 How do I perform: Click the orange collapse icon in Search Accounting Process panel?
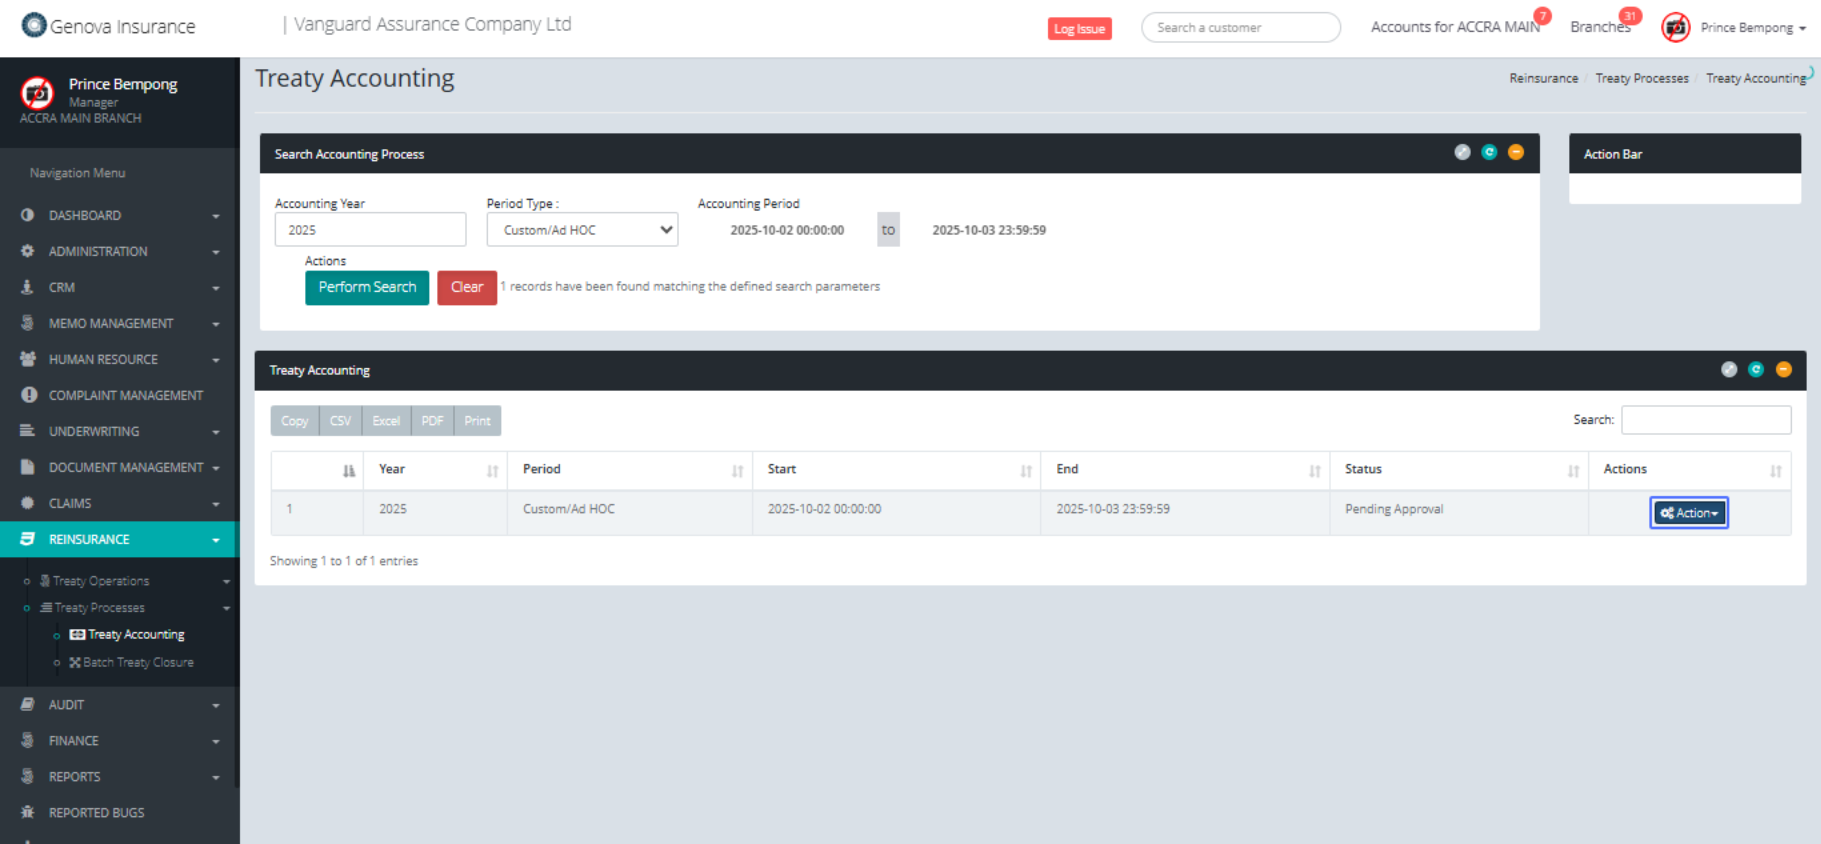coord(1515,152)
